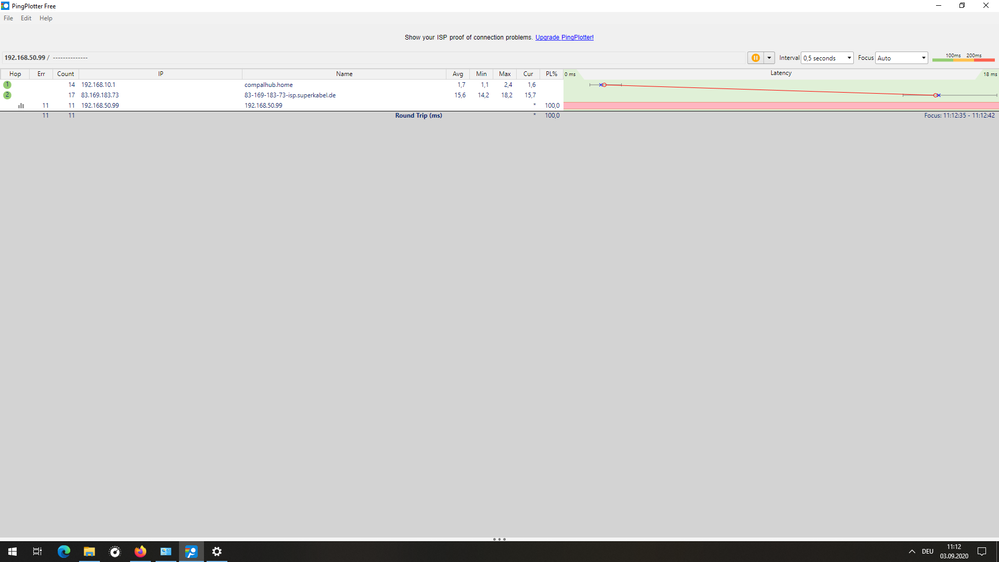Open the notification center icon
Screen dimensions: 999x562
tap(982, 552)
